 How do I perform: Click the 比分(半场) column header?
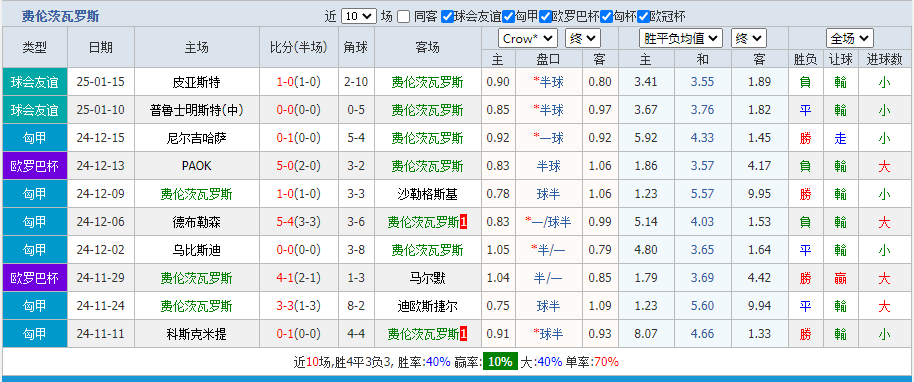[x=298, y=47]
